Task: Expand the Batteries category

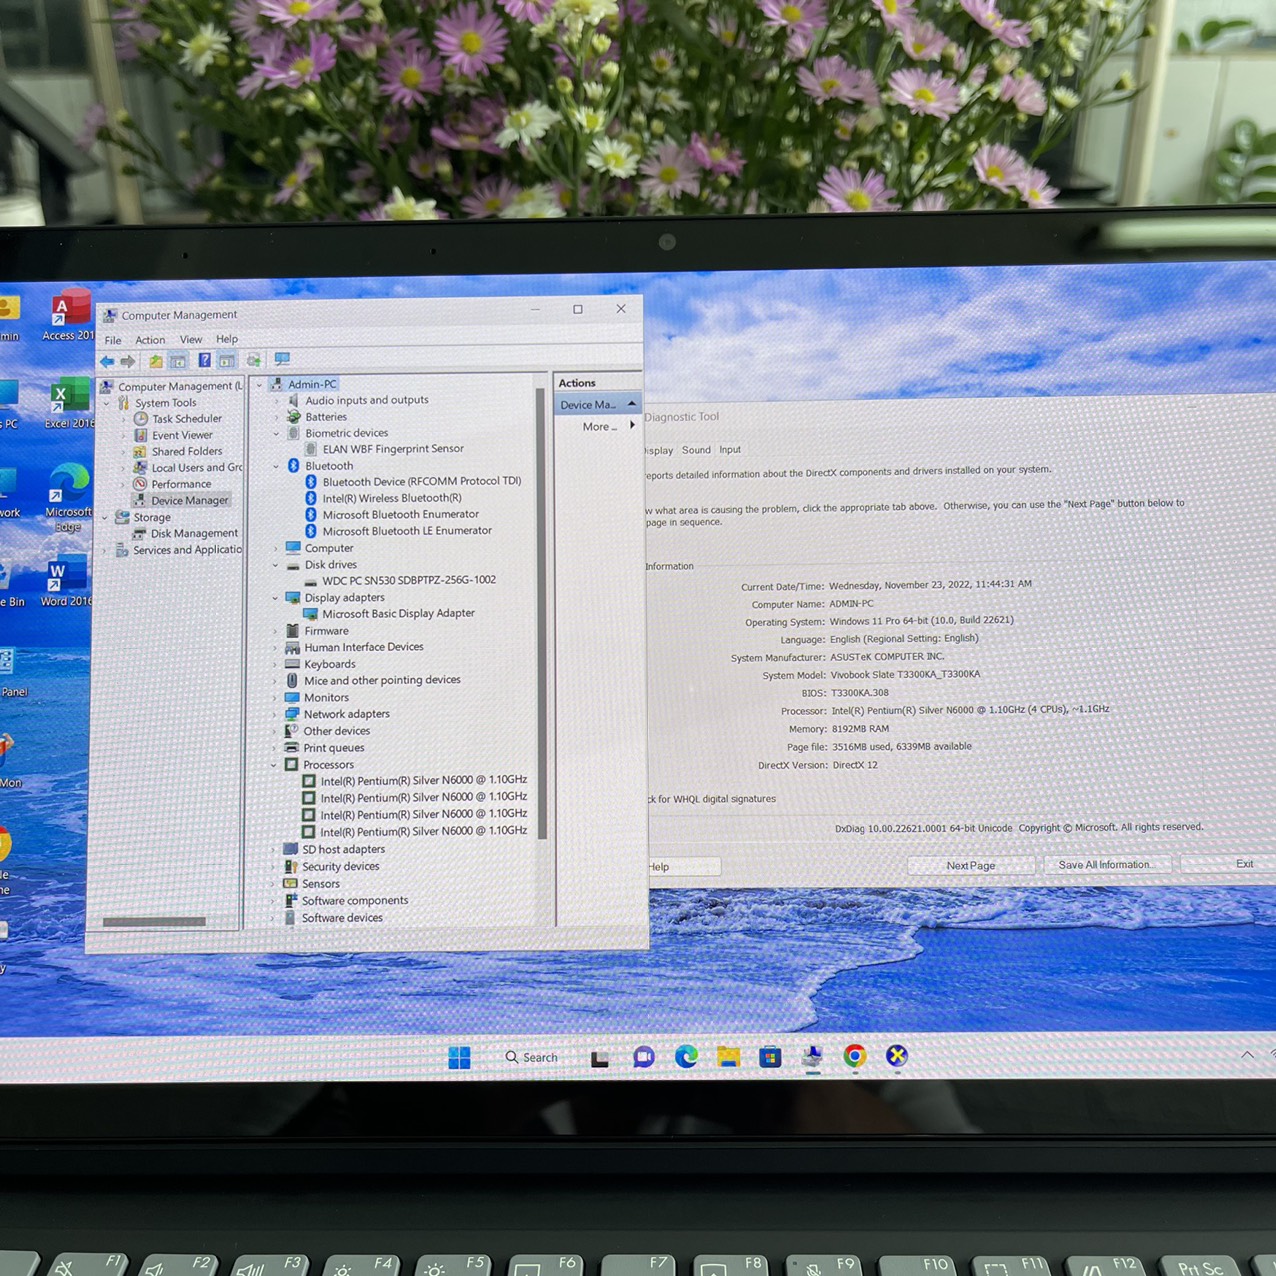Action: tap(277, 418)
